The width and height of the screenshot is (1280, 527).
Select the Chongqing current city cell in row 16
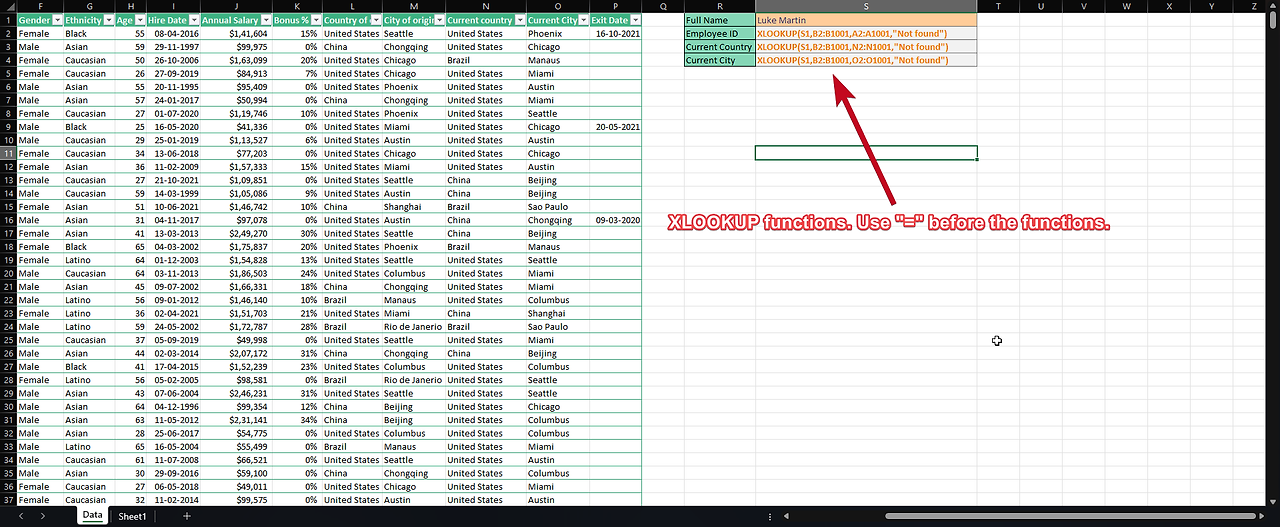(x=557, y=220)
